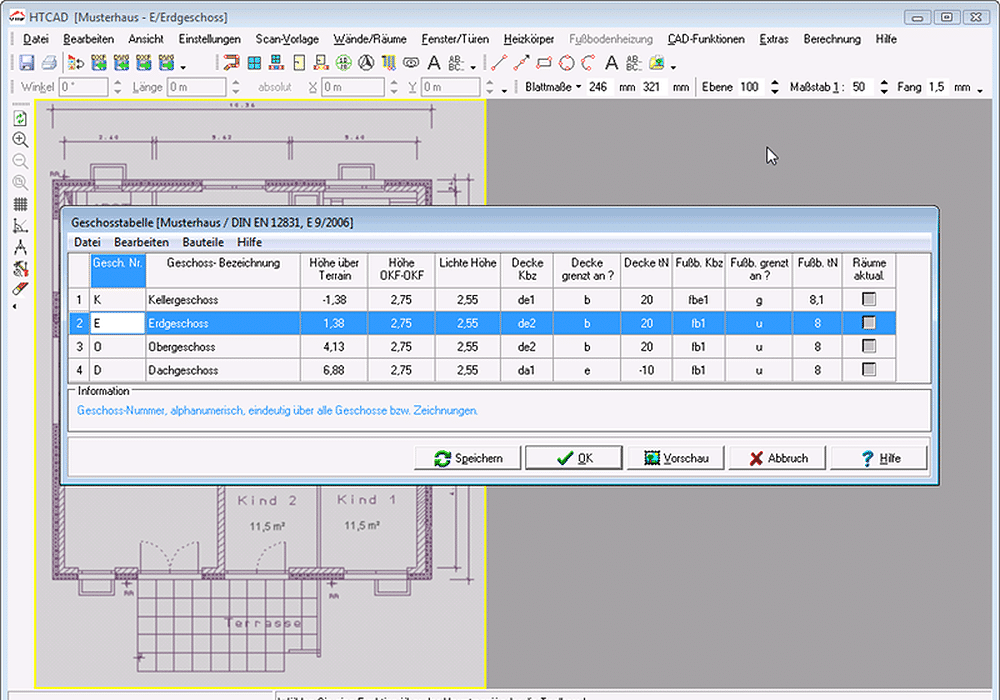
Task: Open the Wände/Räume menu
Action: (370, 39)
